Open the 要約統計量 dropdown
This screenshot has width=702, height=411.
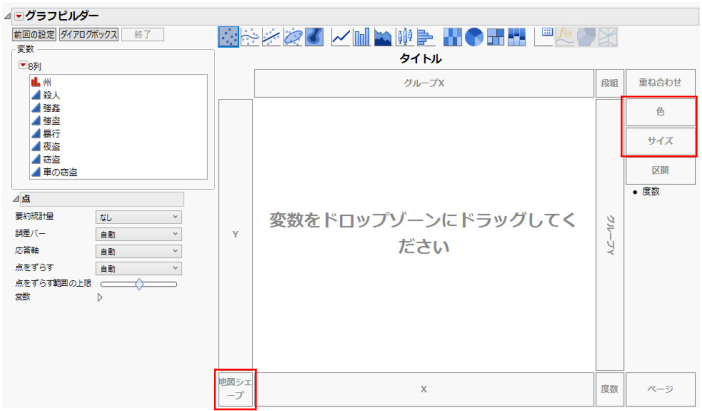138,217
